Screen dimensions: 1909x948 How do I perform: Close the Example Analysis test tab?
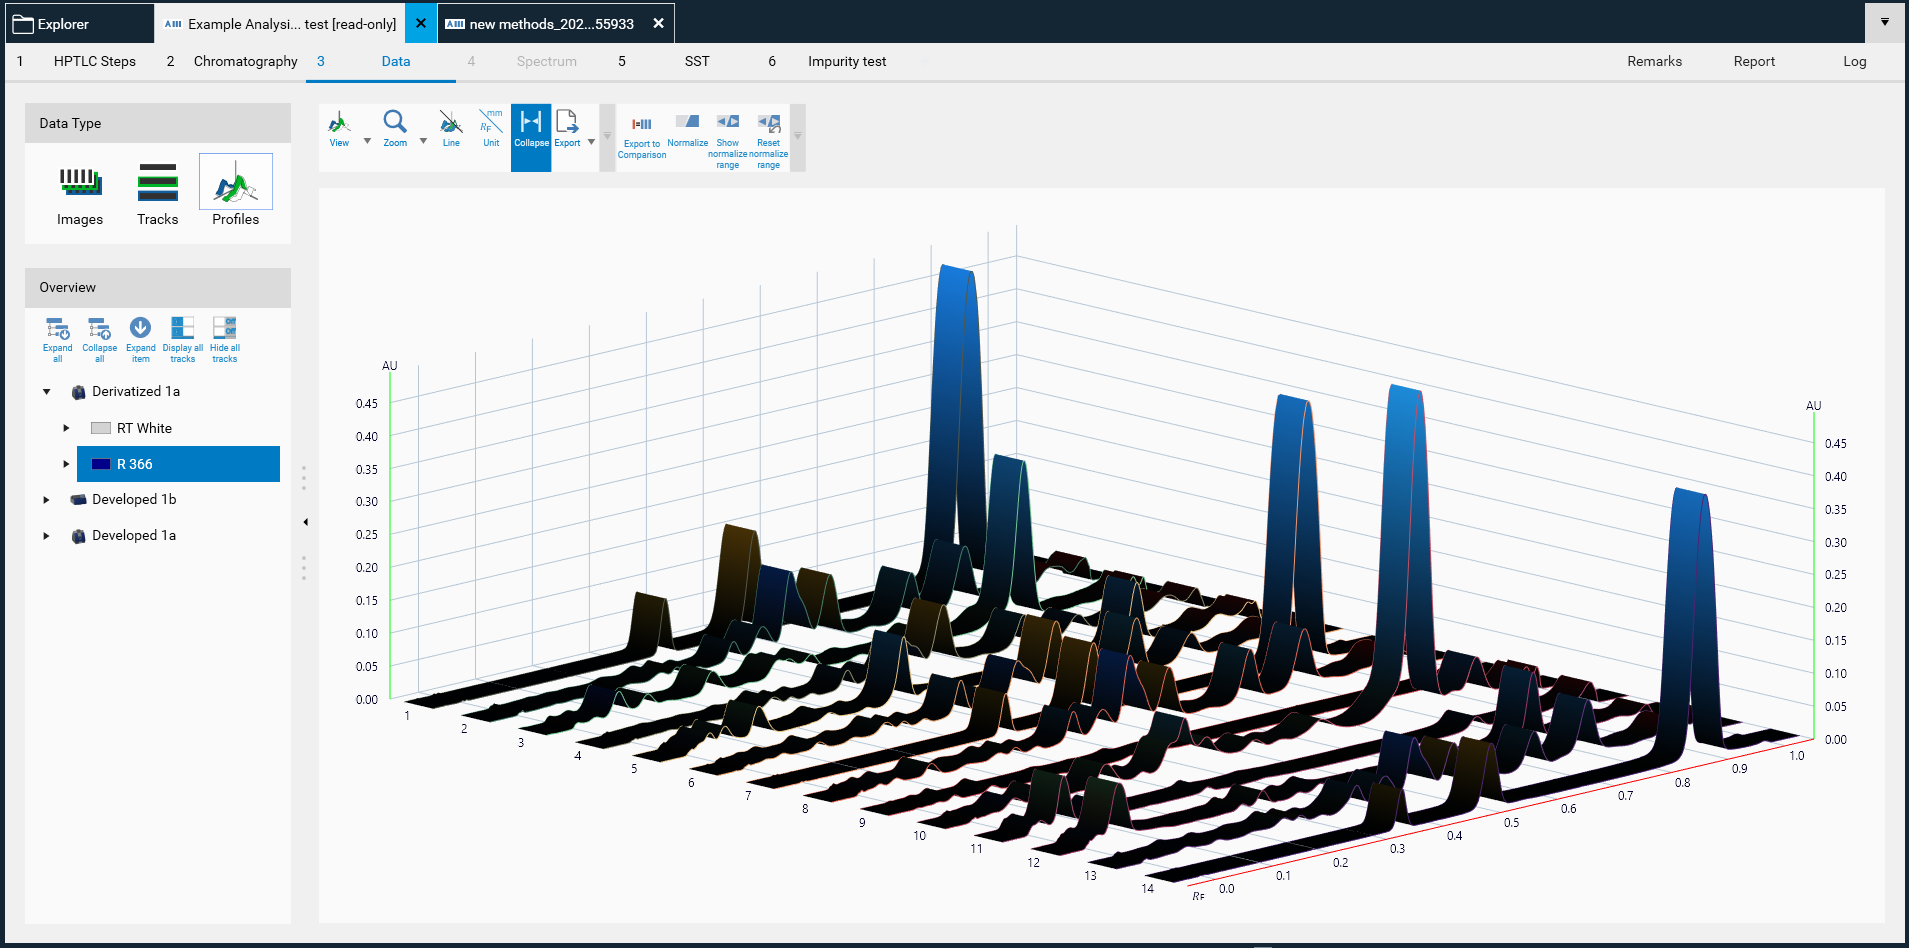tap(421, 23)
